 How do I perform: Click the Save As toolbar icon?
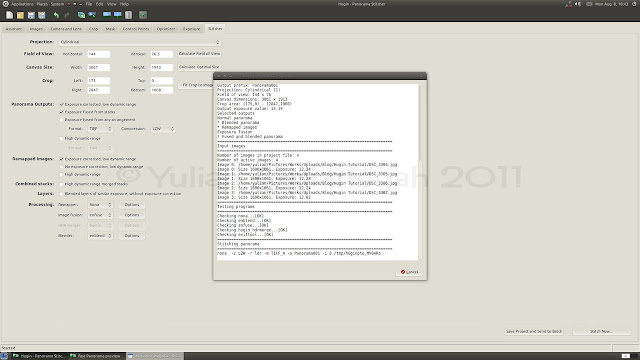point(42,15)
